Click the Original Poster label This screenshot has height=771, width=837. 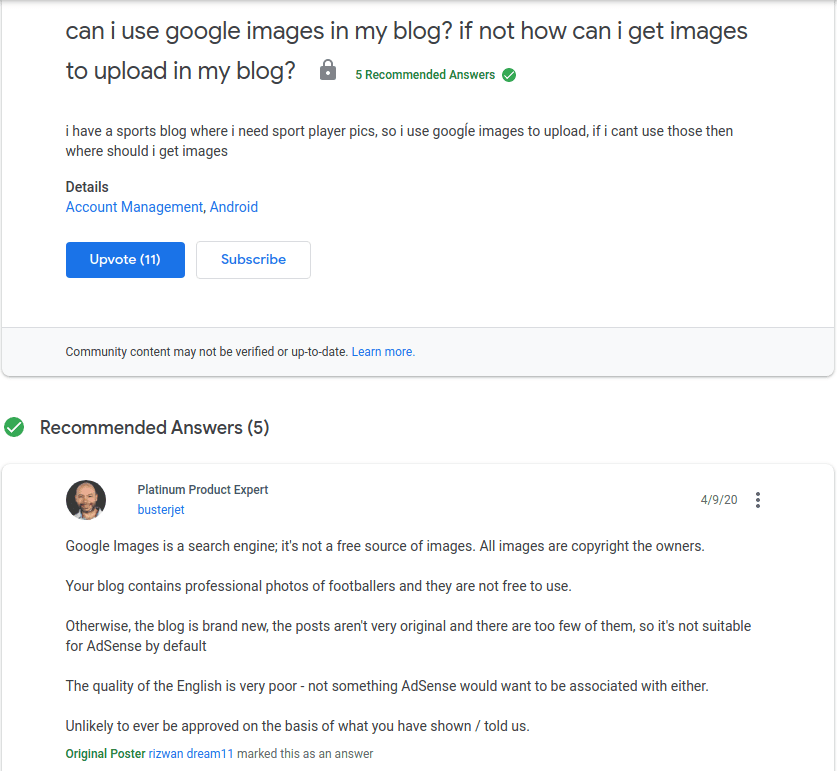pos(105,754)
